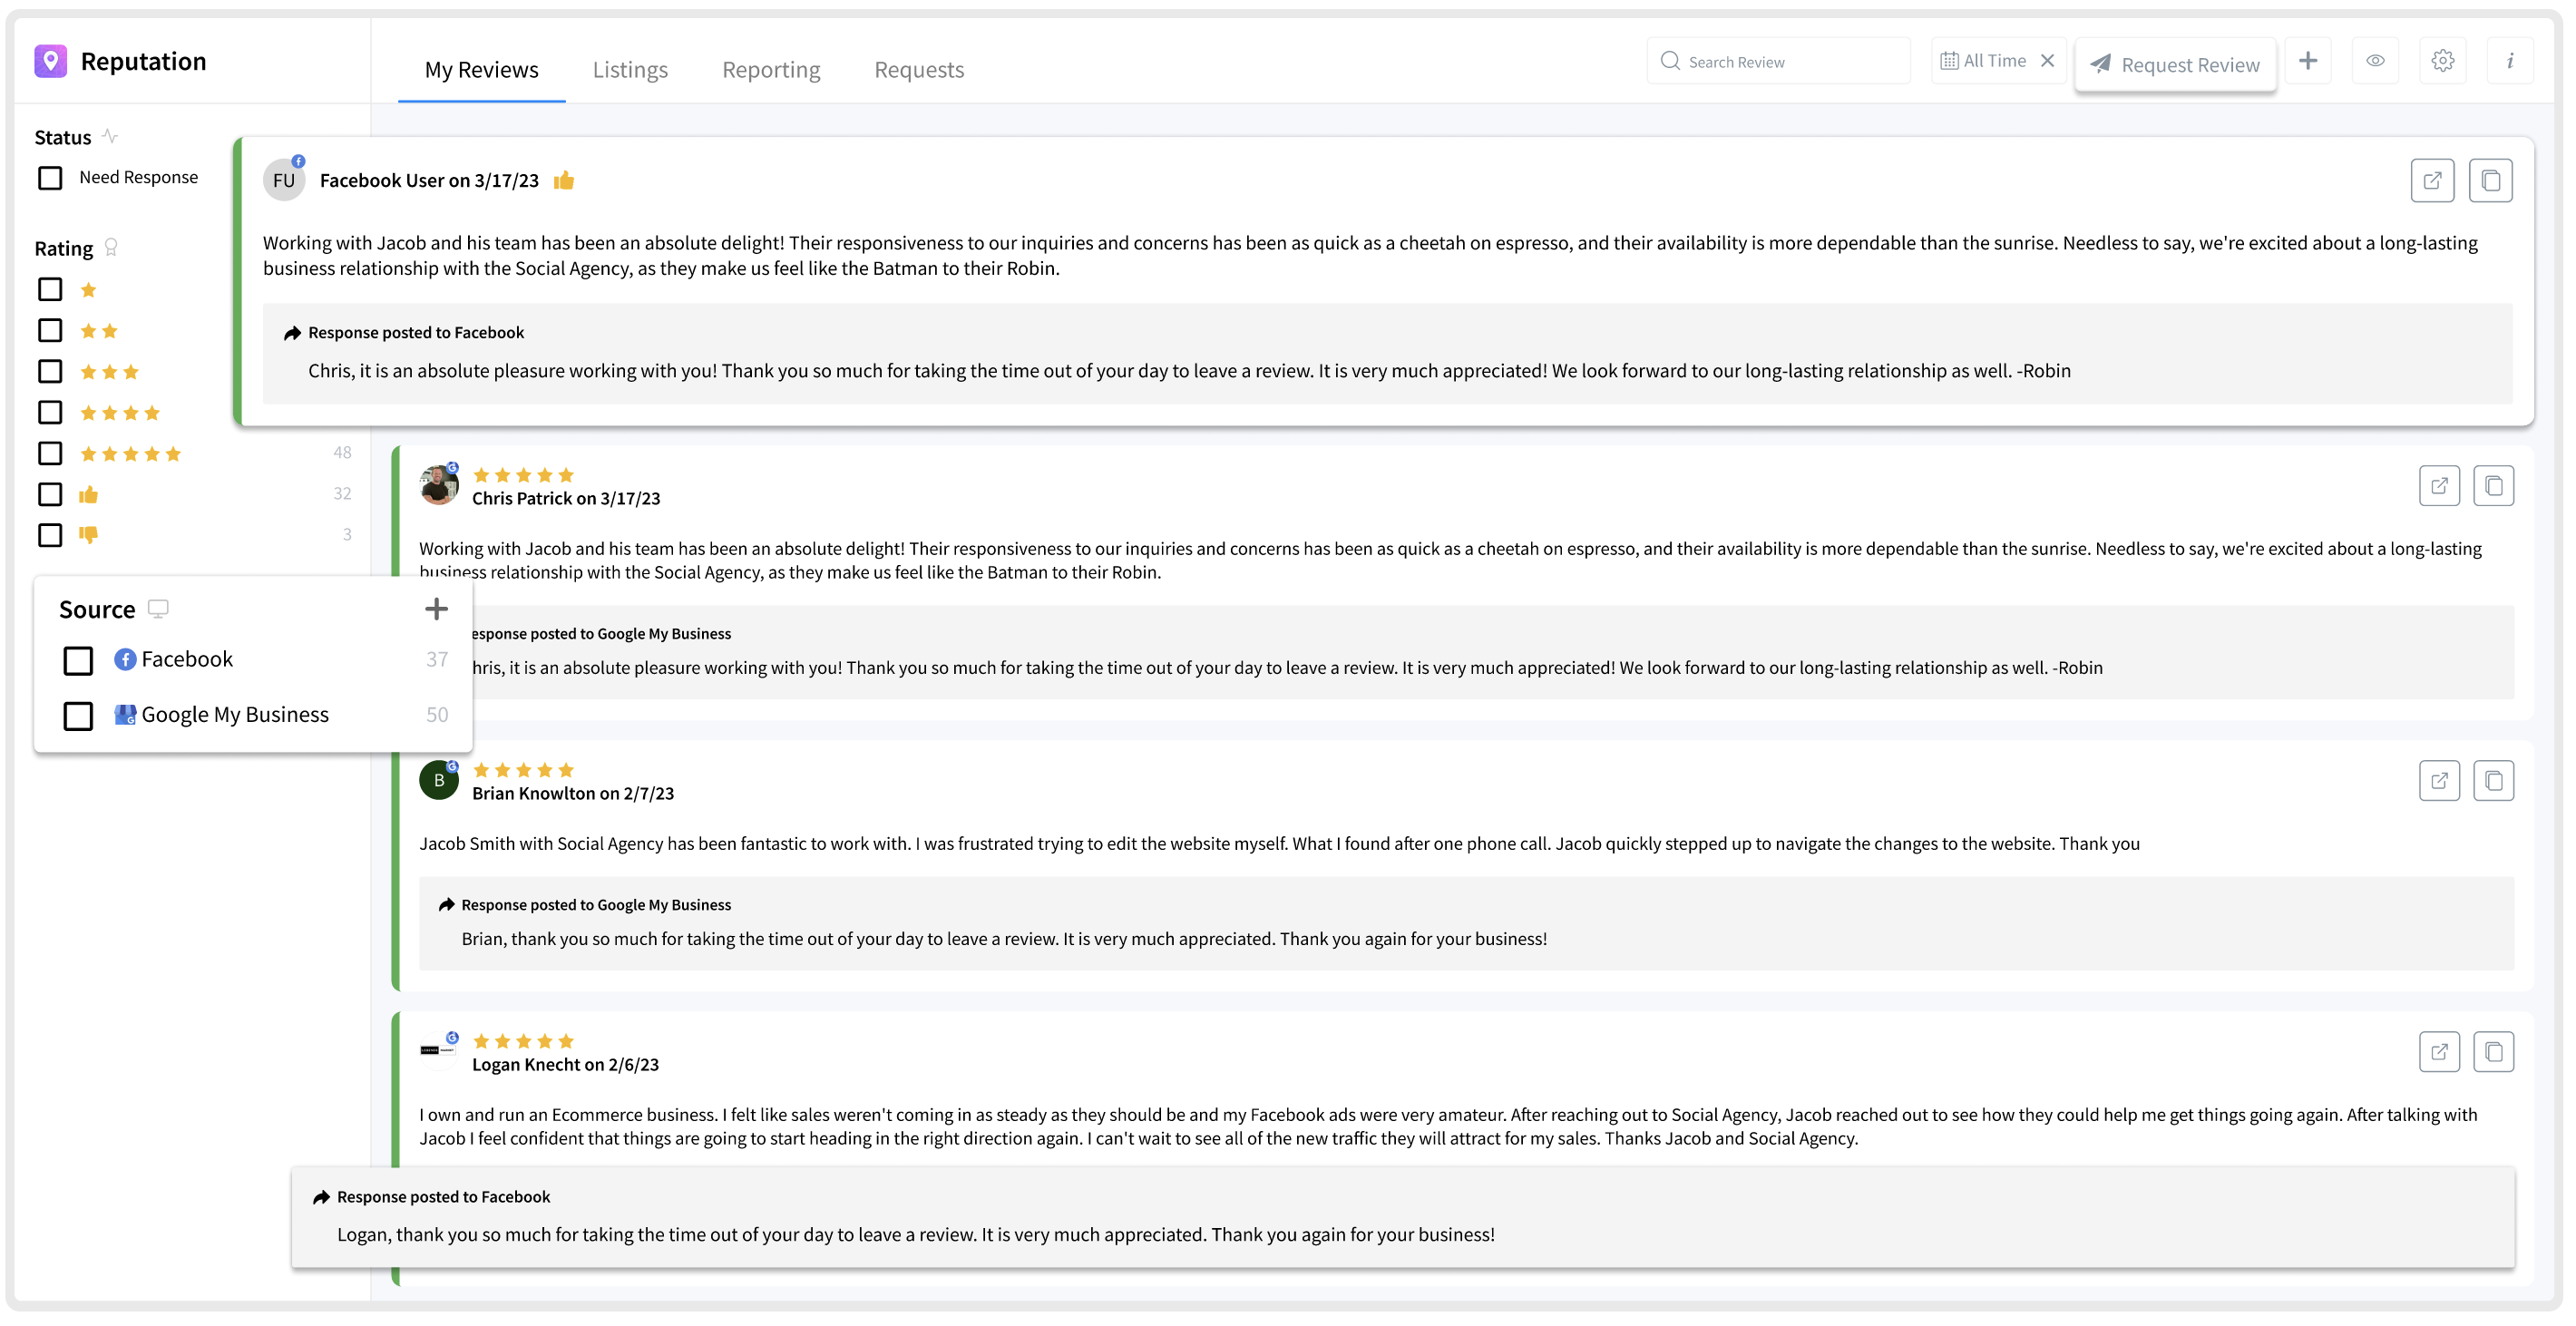Click reply arrow icon on first Facebook response
The image size is (2576, 1326).
(292, 333)
